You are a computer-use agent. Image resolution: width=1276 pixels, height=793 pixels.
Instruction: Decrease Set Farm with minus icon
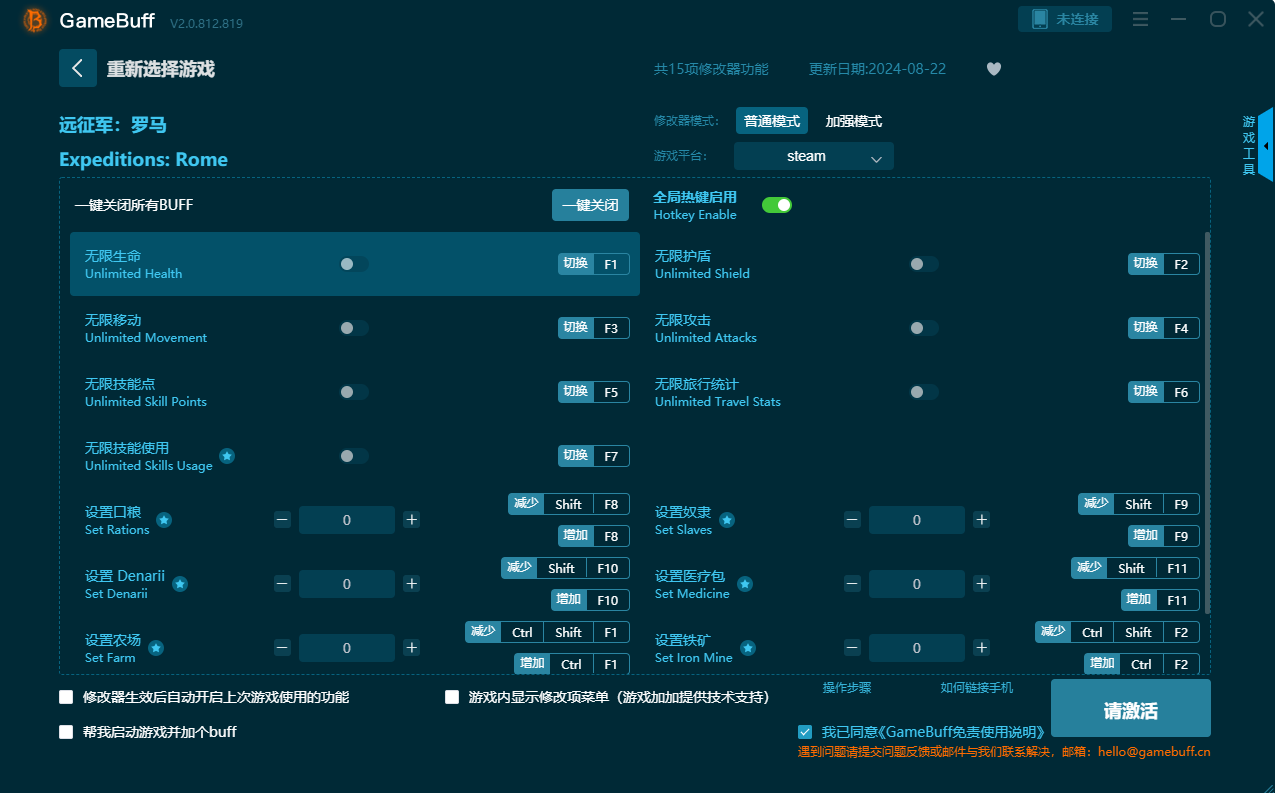point(282,648)
